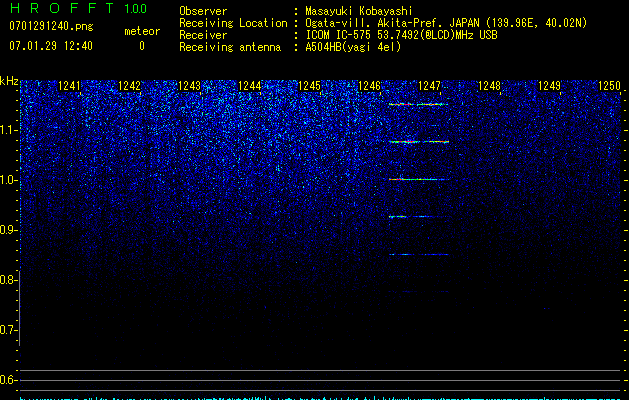Click the 1.1 frequency axis label

[x=8, y=130]
